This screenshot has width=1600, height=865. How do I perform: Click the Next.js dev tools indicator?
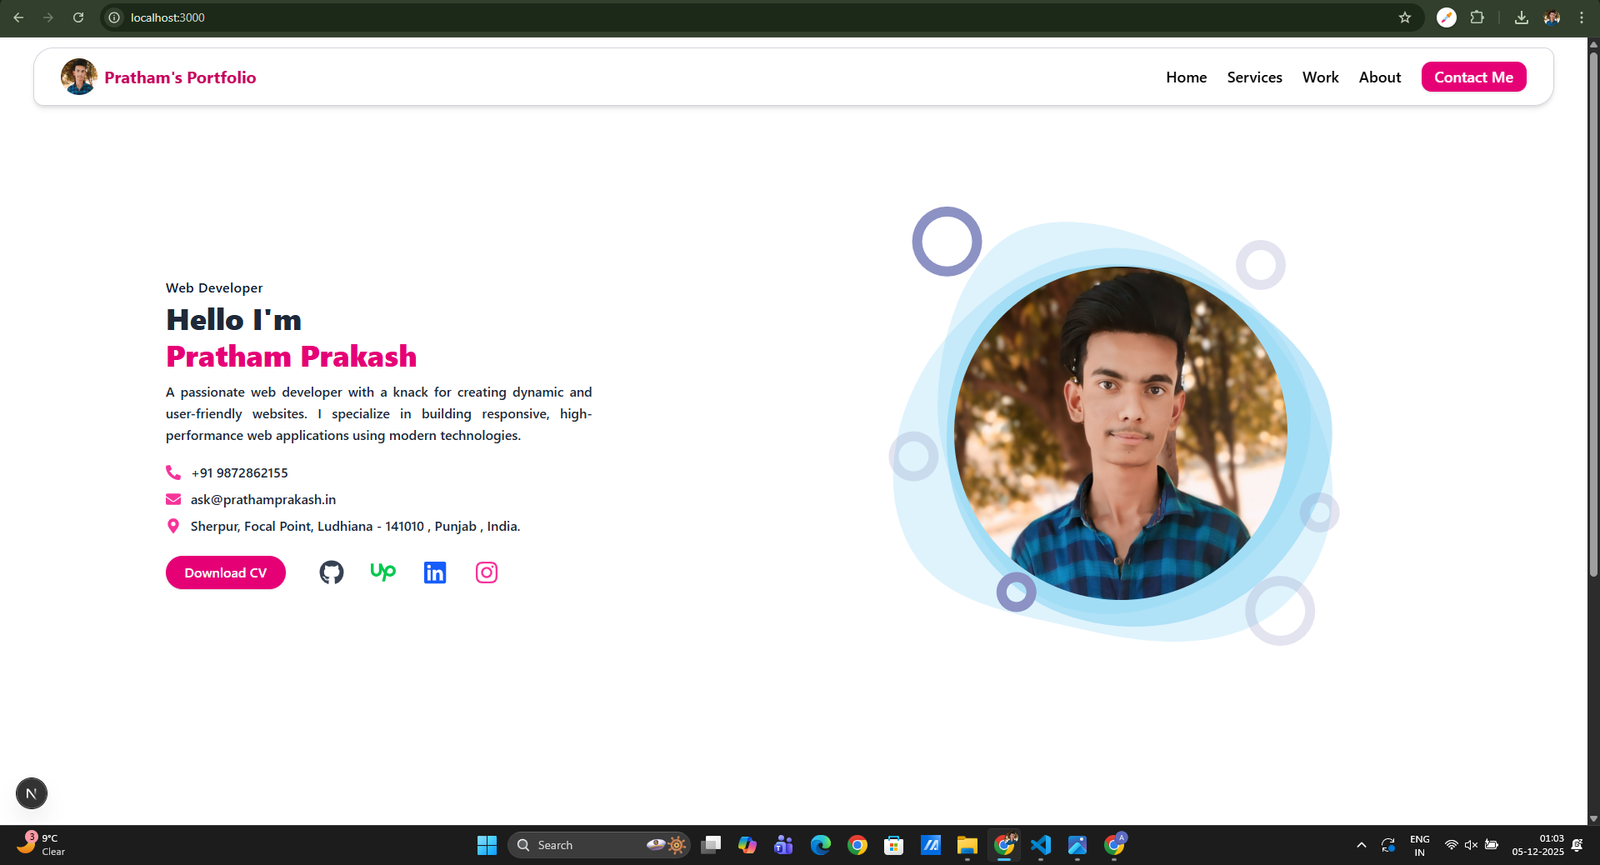(31, 793)
